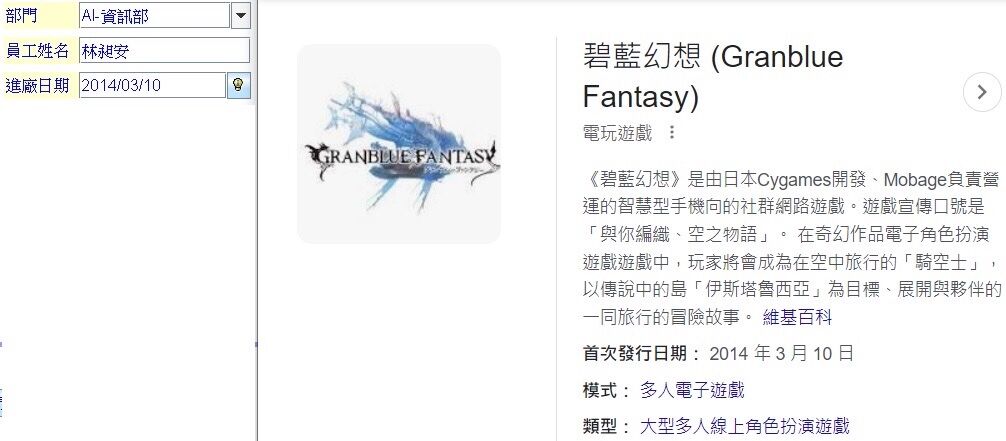Click the game description paragraph text
1006x441 pixels.
pos(792,247)
